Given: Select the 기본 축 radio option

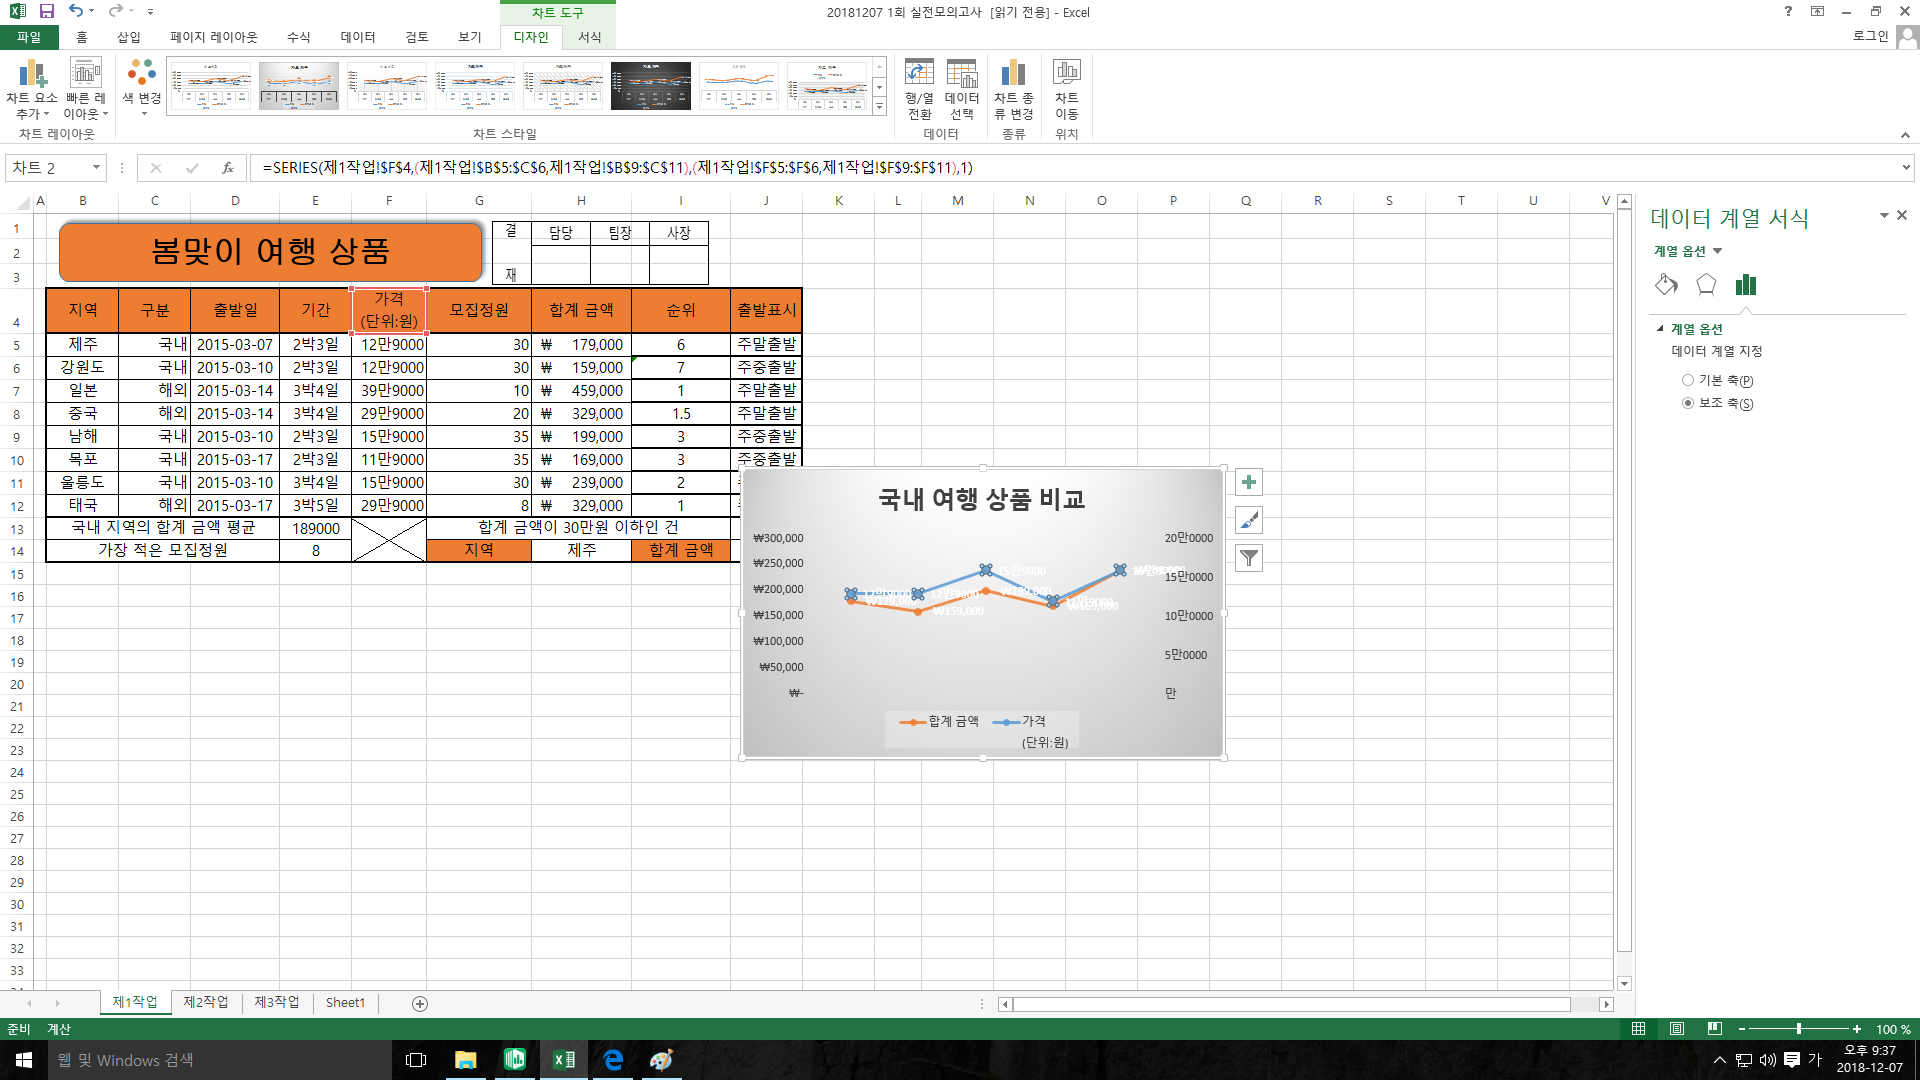Looking at the screenshot, I should pyautogui.click(x=1688, y=380).
